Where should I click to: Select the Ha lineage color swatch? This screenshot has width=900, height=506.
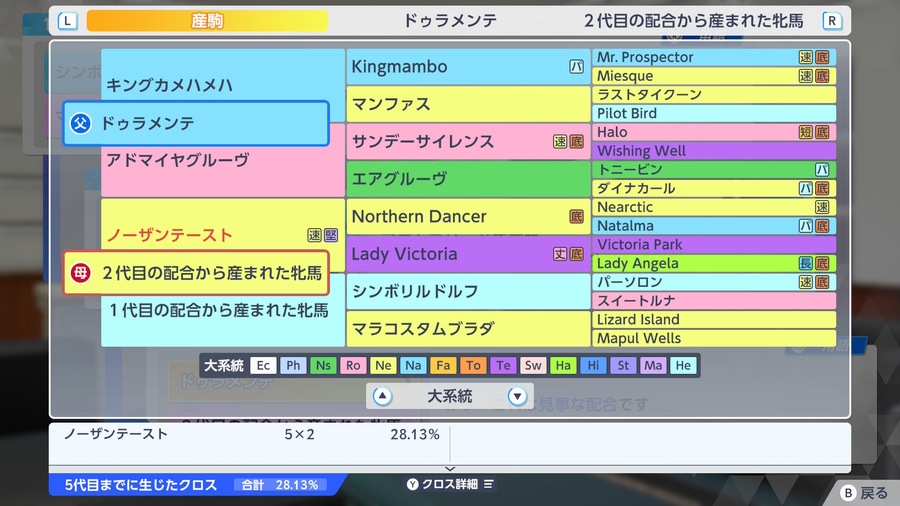click(x=563, y=365)
